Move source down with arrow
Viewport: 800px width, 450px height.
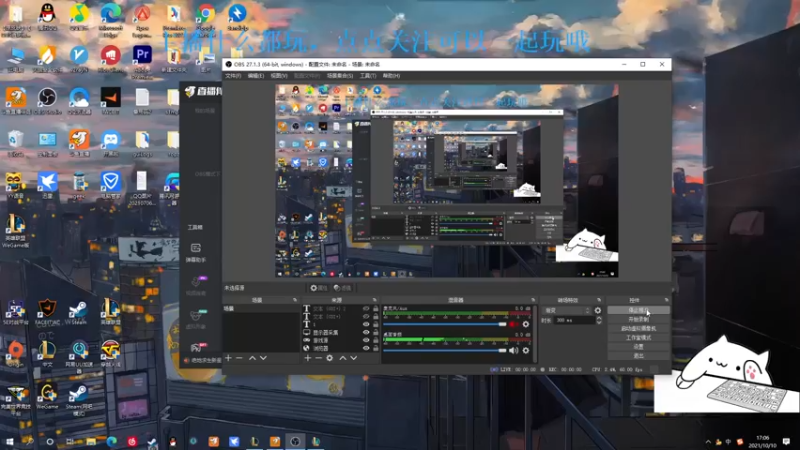pos(354,358)
